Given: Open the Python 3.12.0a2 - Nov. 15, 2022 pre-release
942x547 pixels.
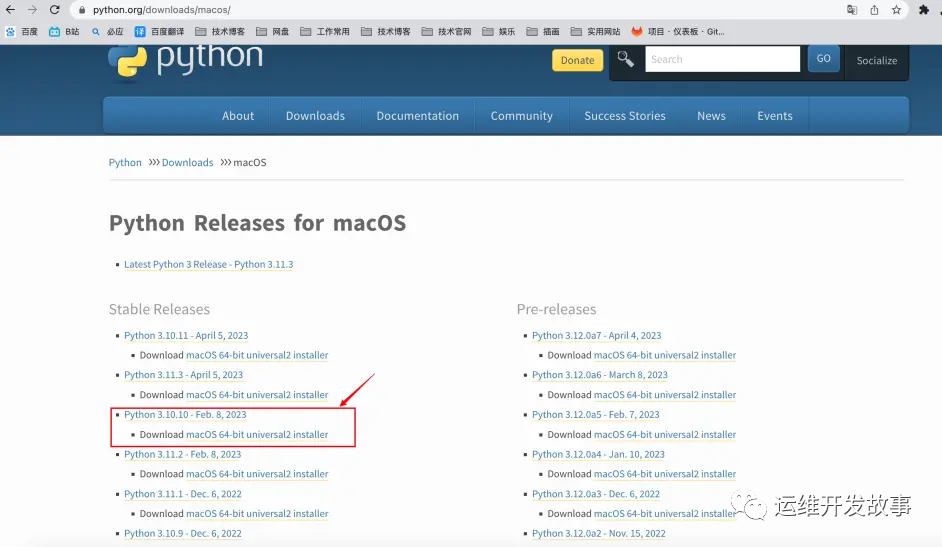Looking at the screenshot, I should point(598,533).
